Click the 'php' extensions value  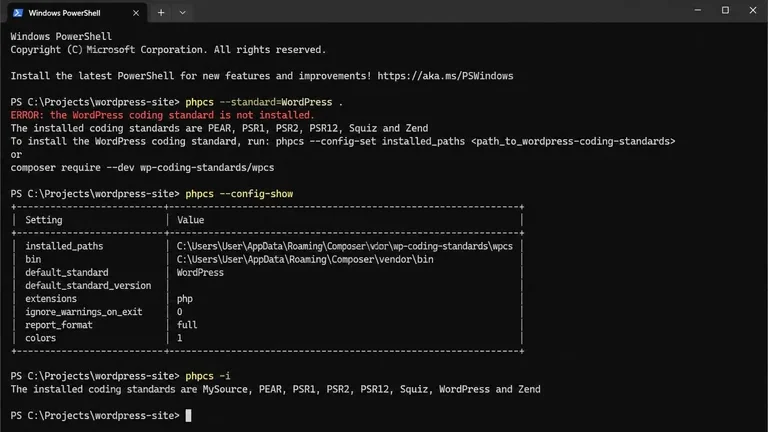[185, 299]
